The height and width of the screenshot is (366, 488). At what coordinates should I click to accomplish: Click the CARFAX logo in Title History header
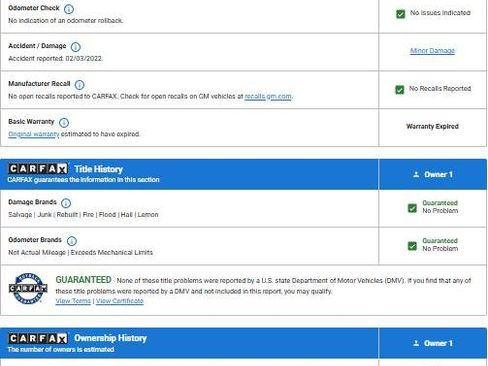pyautogui.click(x=38, y=169)
